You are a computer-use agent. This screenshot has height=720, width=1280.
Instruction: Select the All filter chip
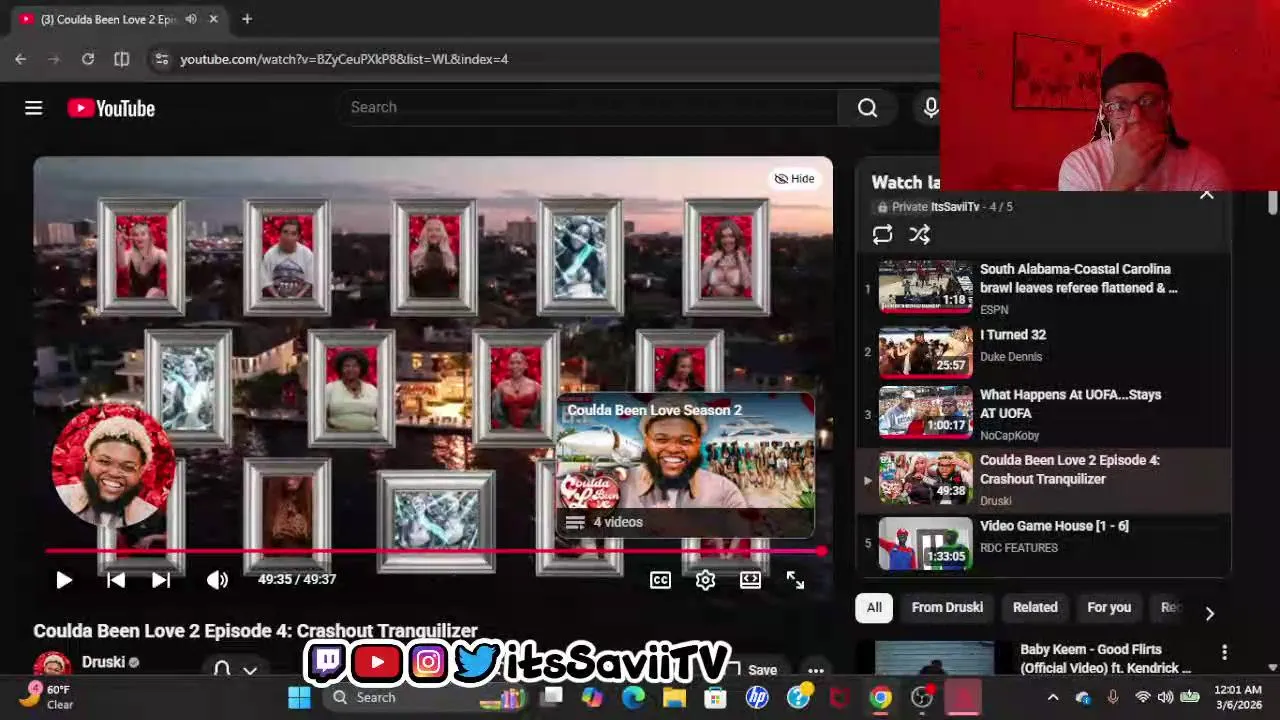(874, 607)
